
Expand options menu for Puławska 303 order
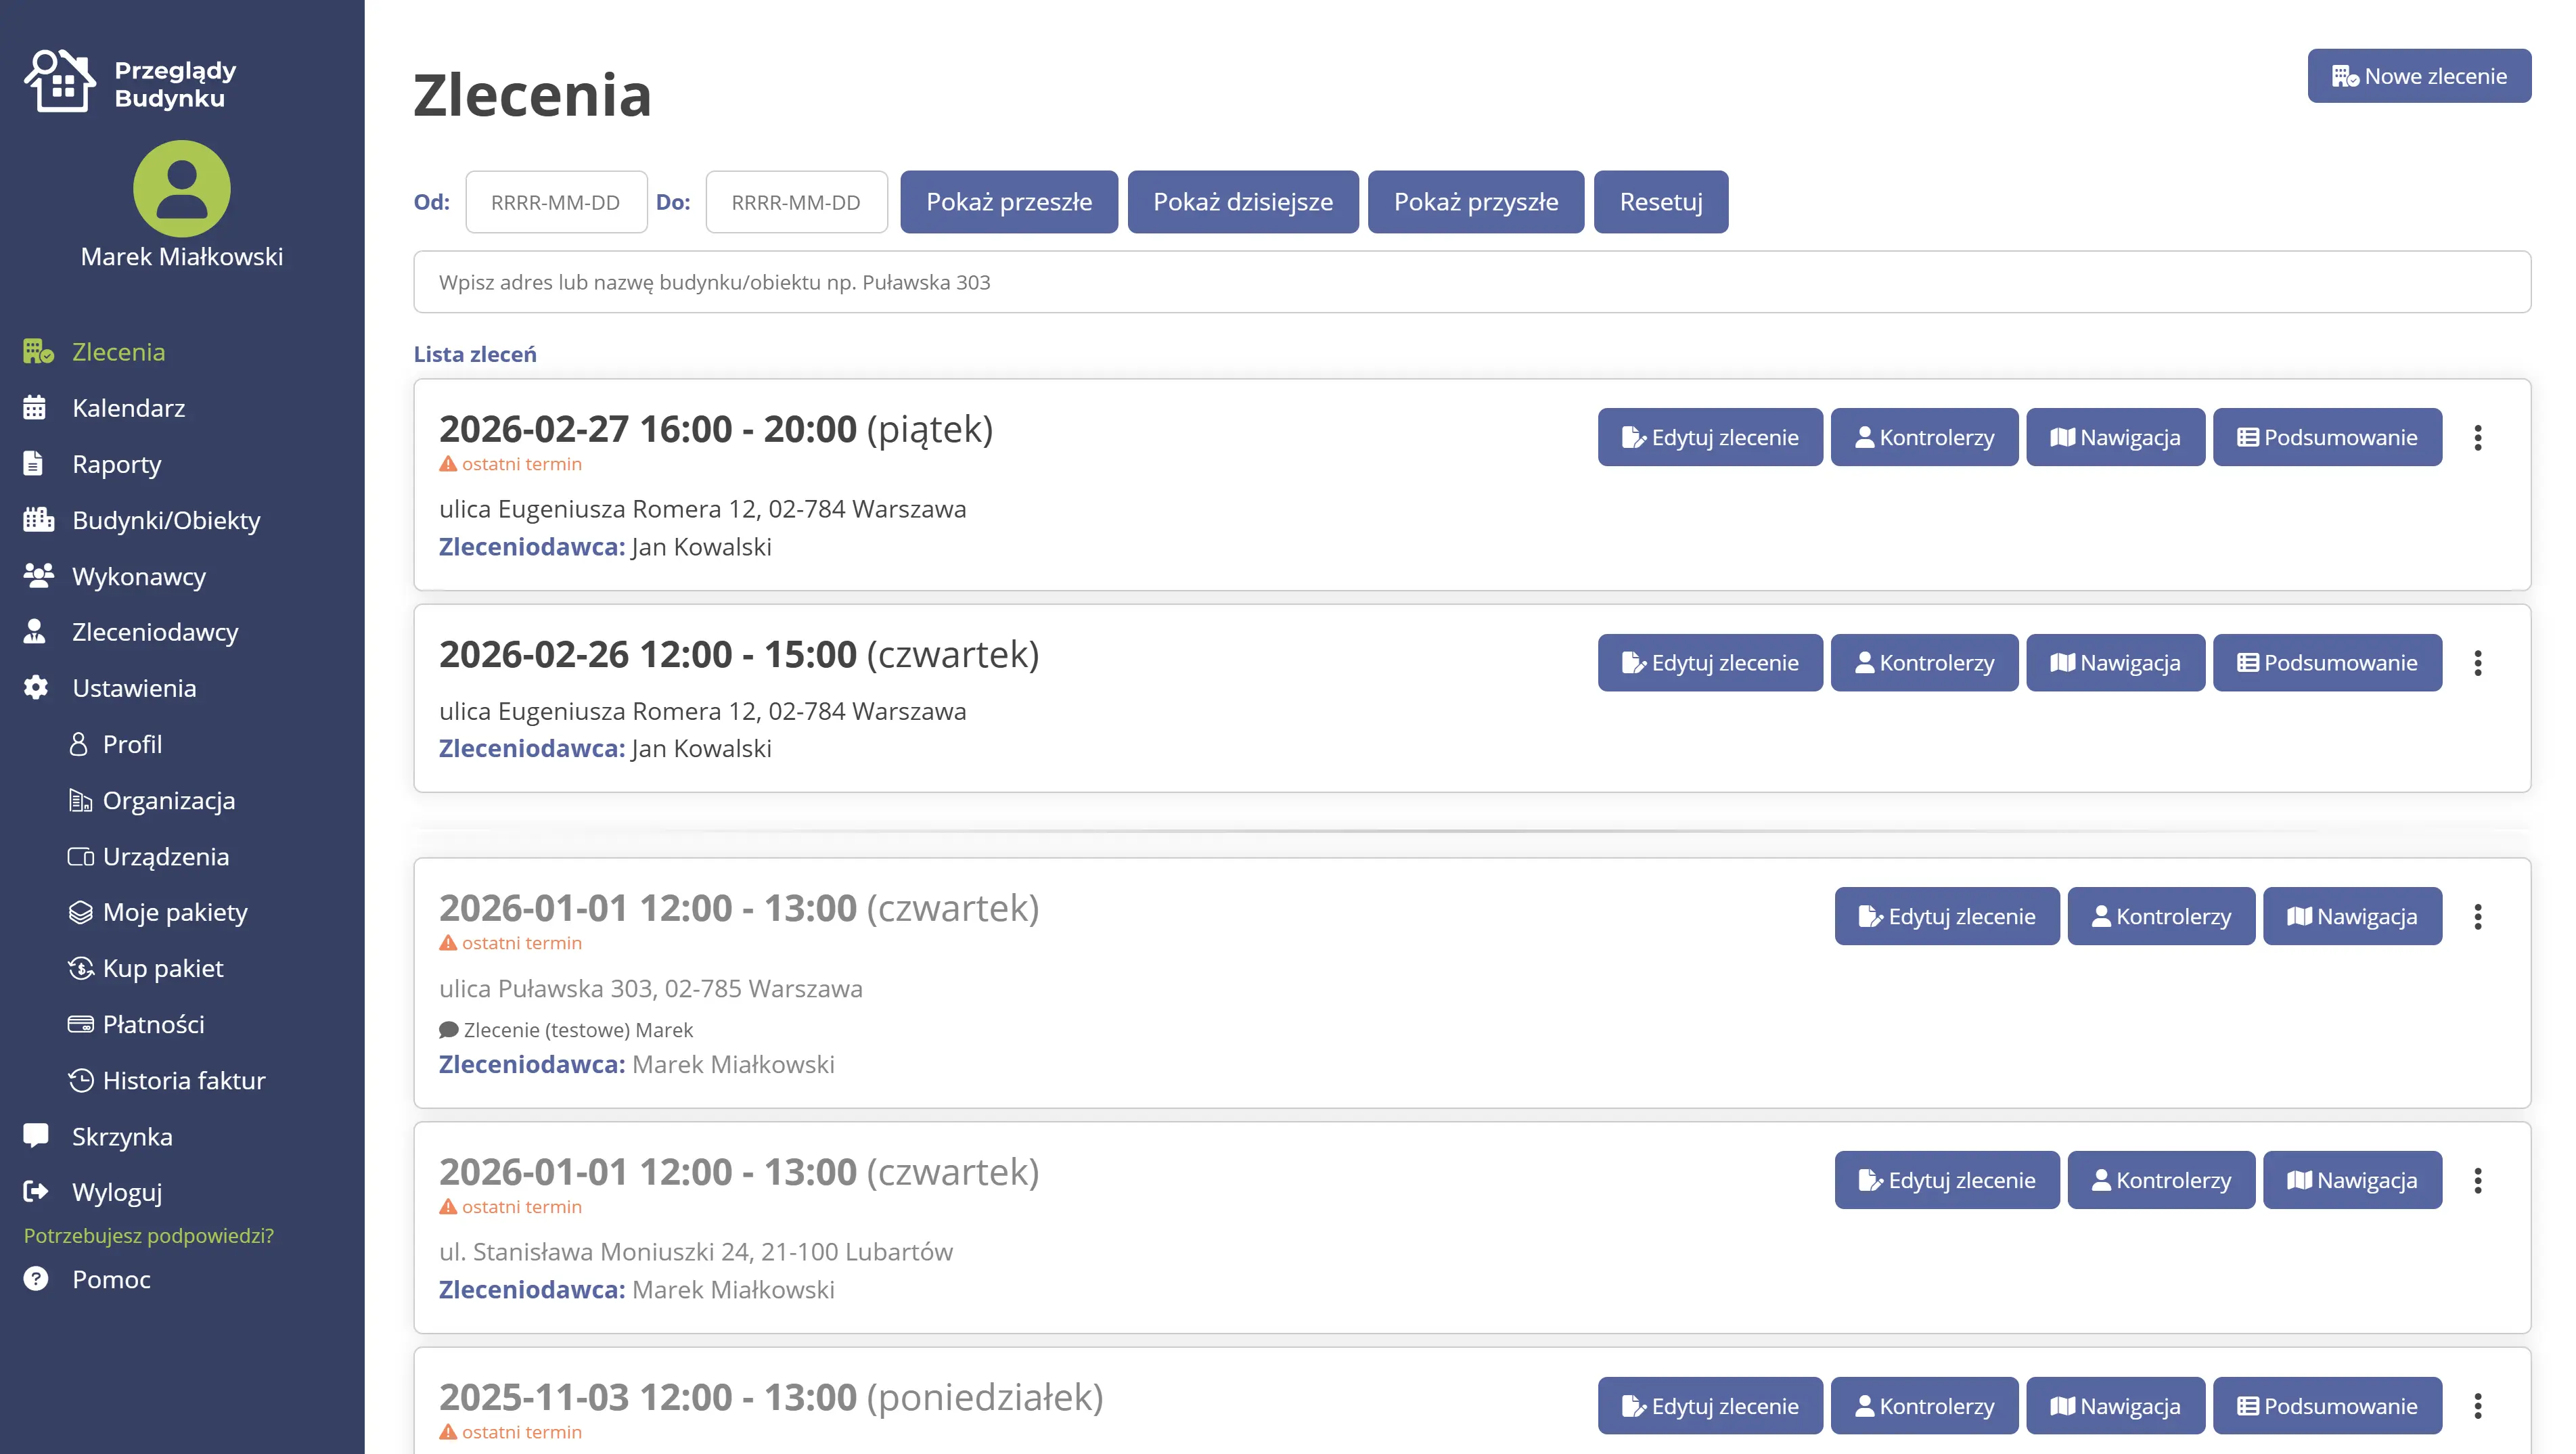(2478, 917)
